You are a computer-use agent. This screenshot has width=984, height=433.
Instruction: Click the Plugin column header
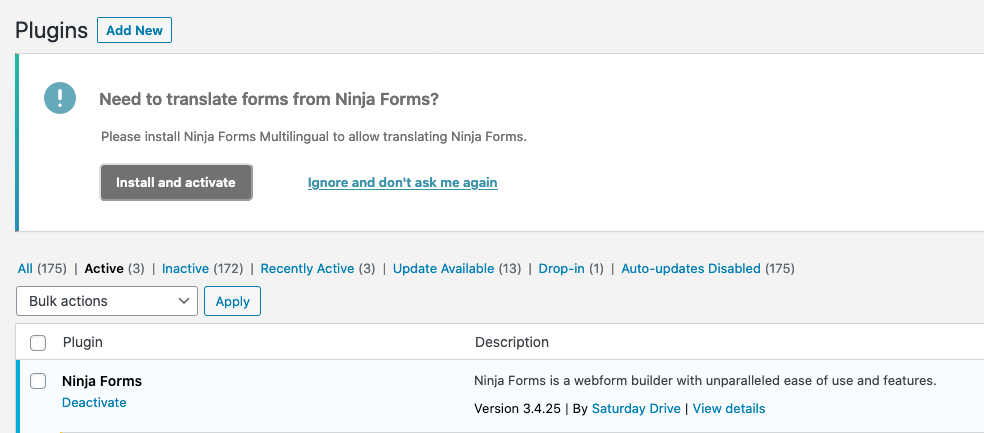83,342
